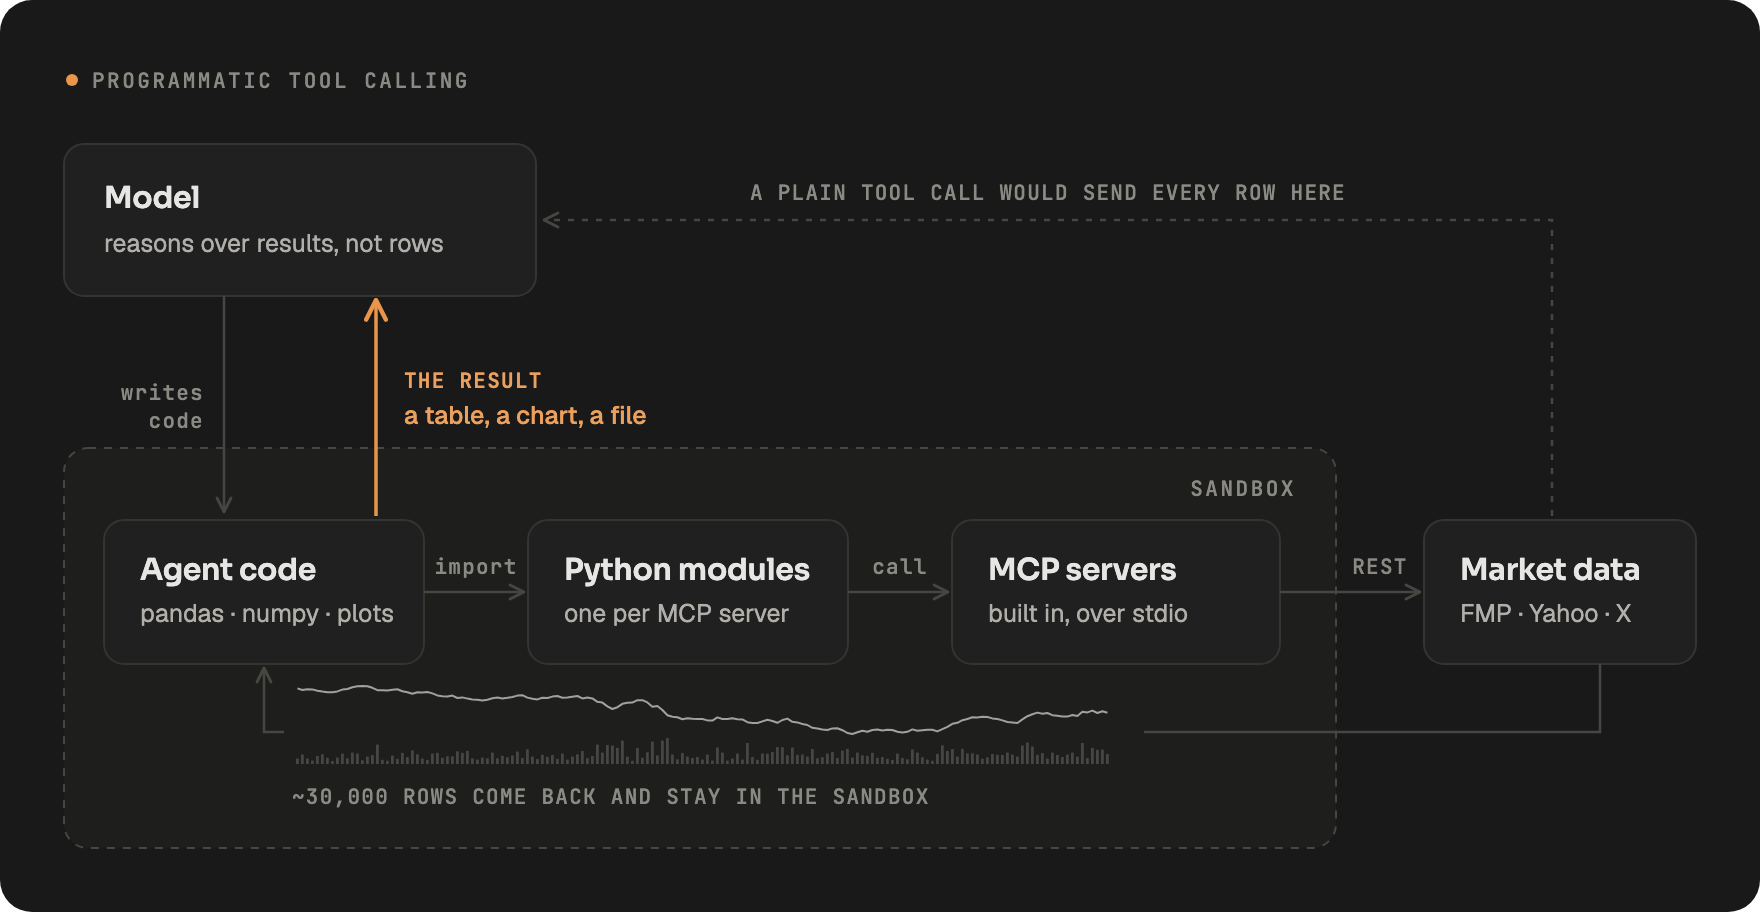Click the "writes code" arrow label
This screenshot has width=1760, height=912.
(x=162, y=407)
